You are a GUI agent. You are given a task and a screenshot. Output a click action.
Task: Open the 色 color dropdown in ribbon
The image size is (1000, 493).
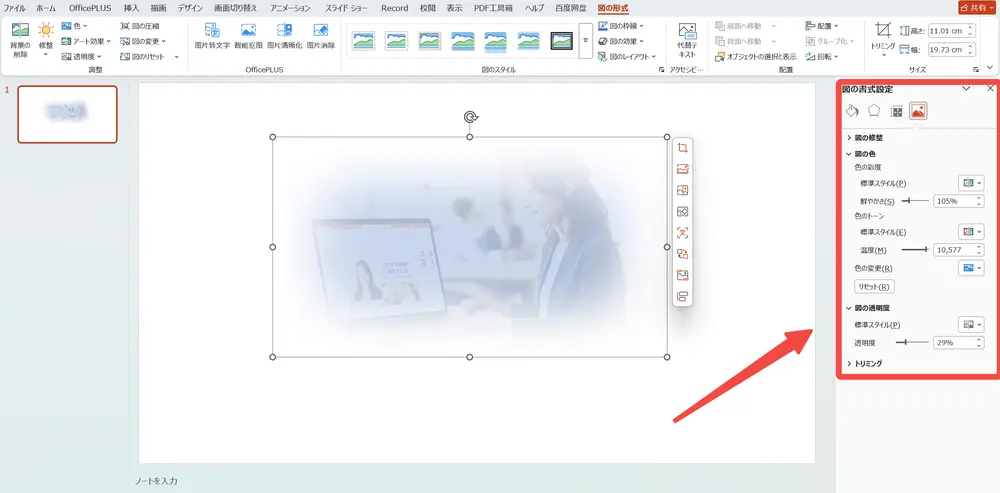click(x=75, y=26)
